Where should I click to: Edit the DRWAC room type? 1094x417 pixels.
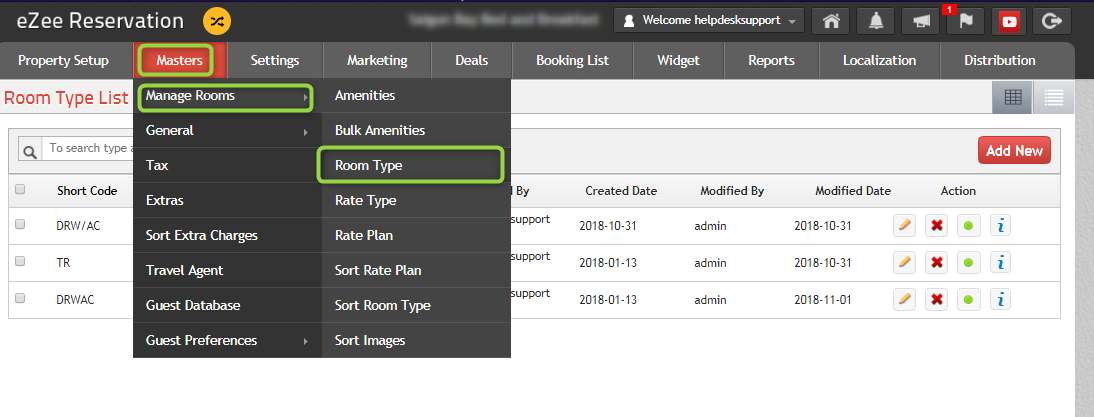pyautogui.click(x=904, y=300)
